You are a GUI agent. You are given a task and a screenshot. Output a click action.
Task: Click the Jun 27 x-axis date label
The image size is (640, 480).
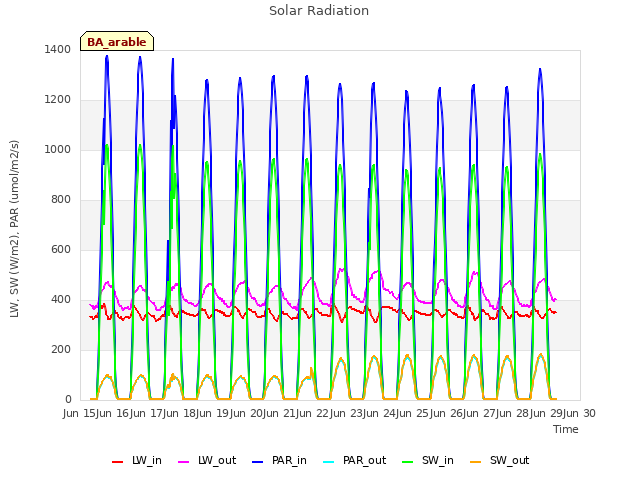pos(480,413)
